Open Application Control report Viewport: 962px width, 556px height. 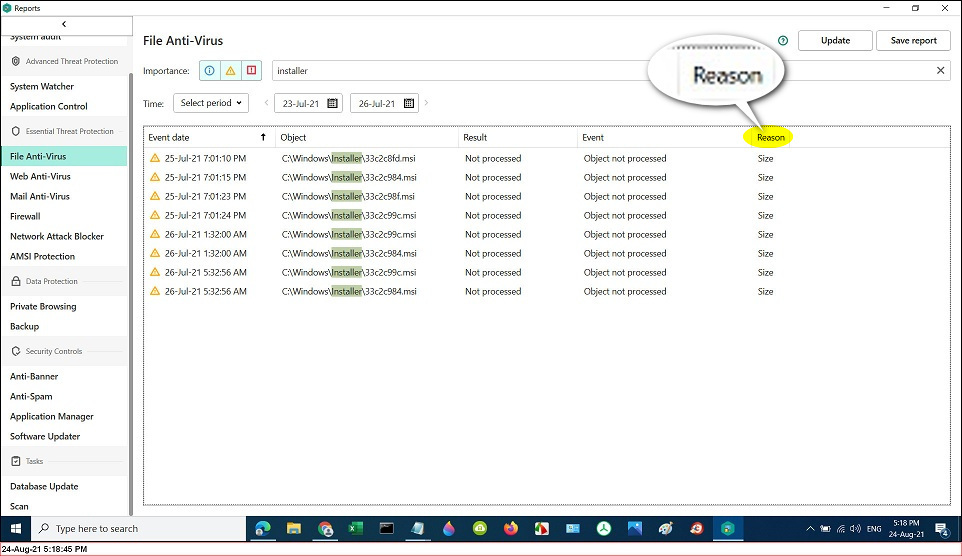tap(48, 106)
